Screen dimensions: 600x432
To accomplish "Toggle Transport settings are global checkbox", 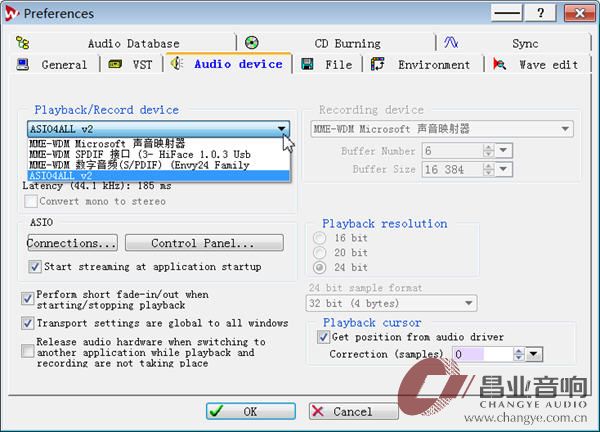I will [x=28, y=323].
